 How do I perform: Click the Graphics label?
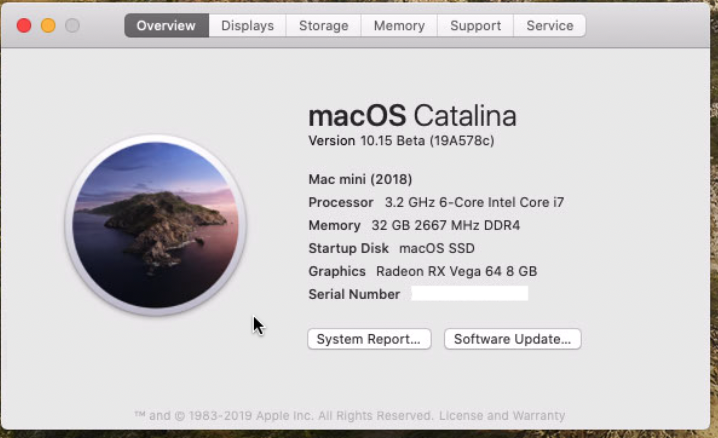(337, 271)
